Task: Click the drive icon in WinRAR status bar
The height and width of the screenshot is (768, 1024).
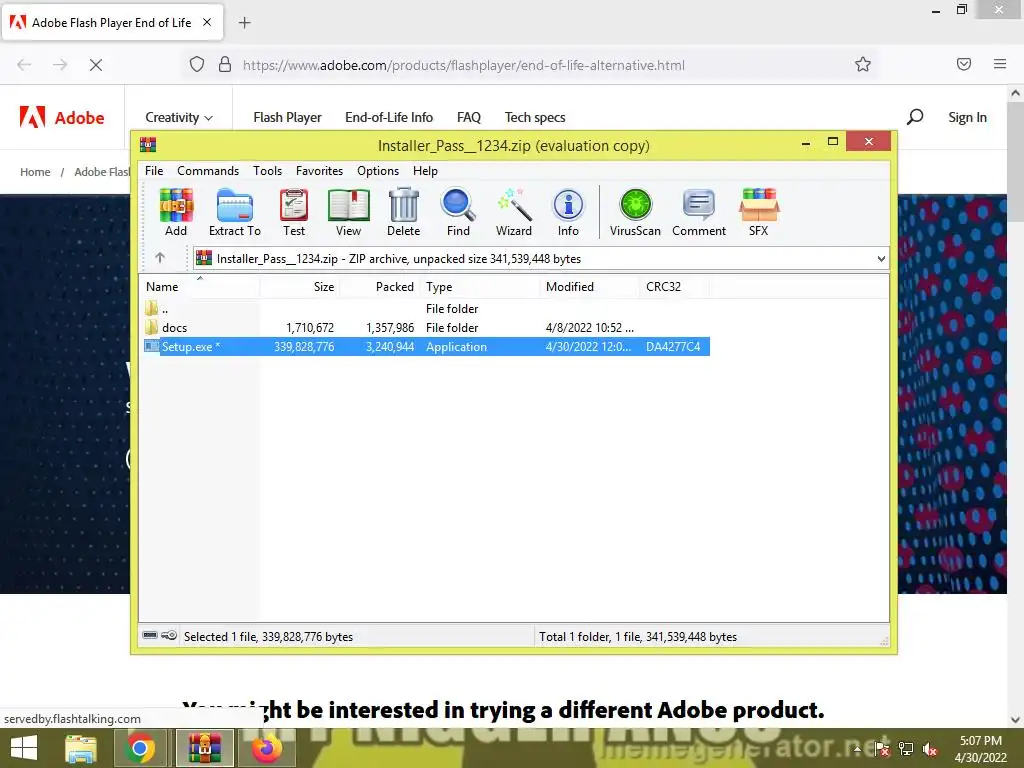Action: pyautogui.click(x=150, y=635)
